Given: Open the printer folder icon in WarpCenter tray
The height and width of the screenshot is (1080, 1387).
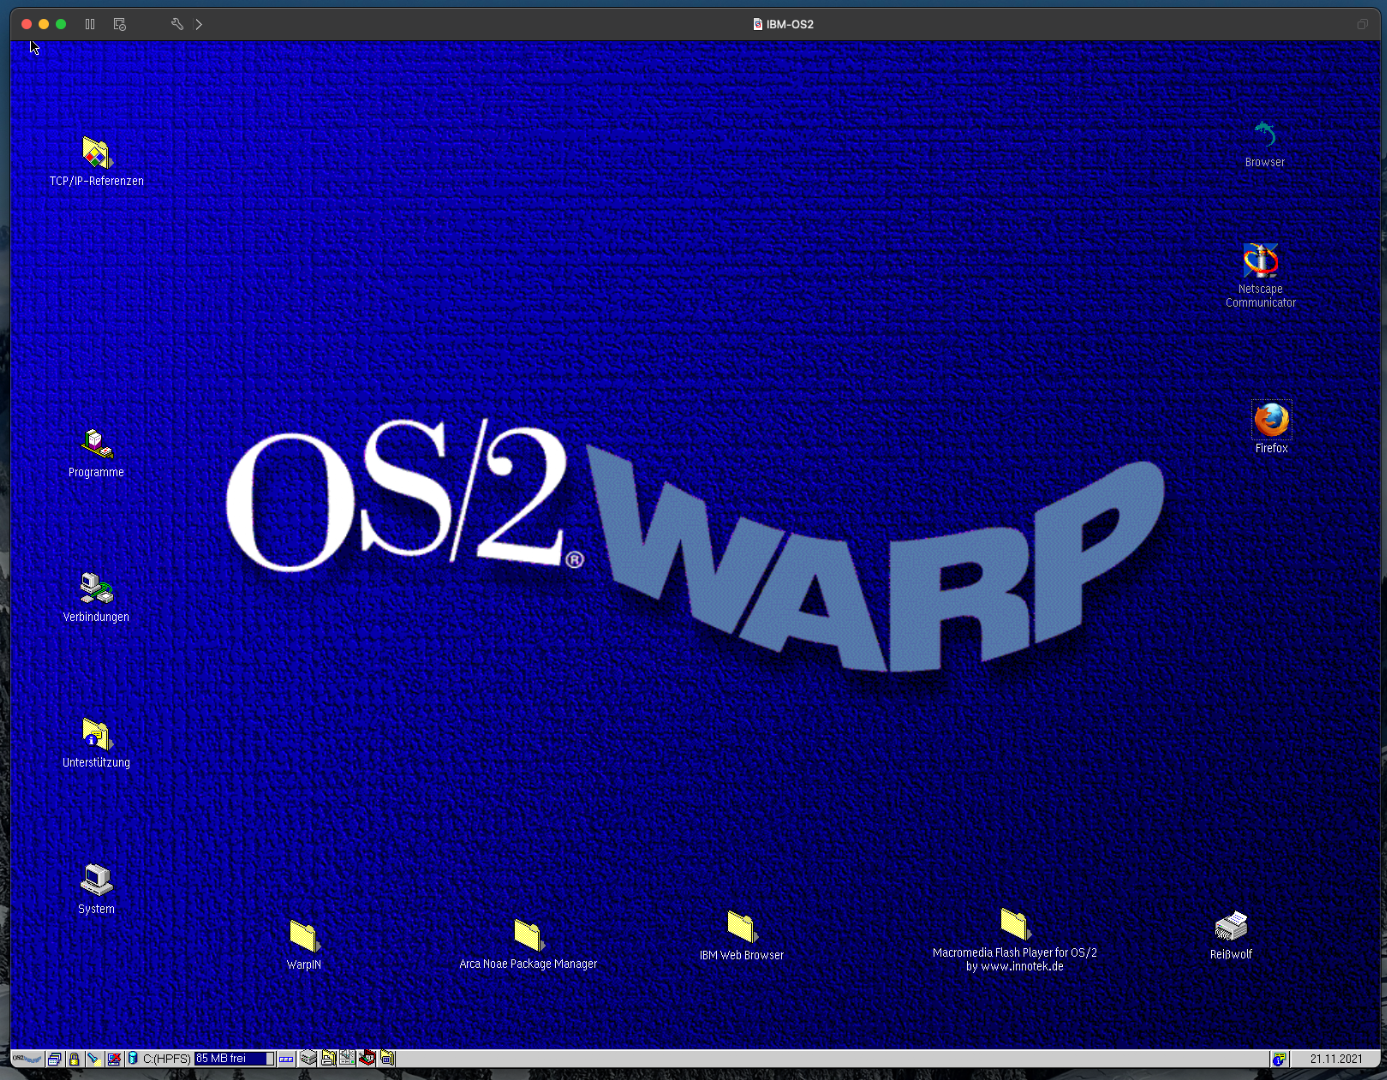Looking at the screenshot, I should point(328,1058).
